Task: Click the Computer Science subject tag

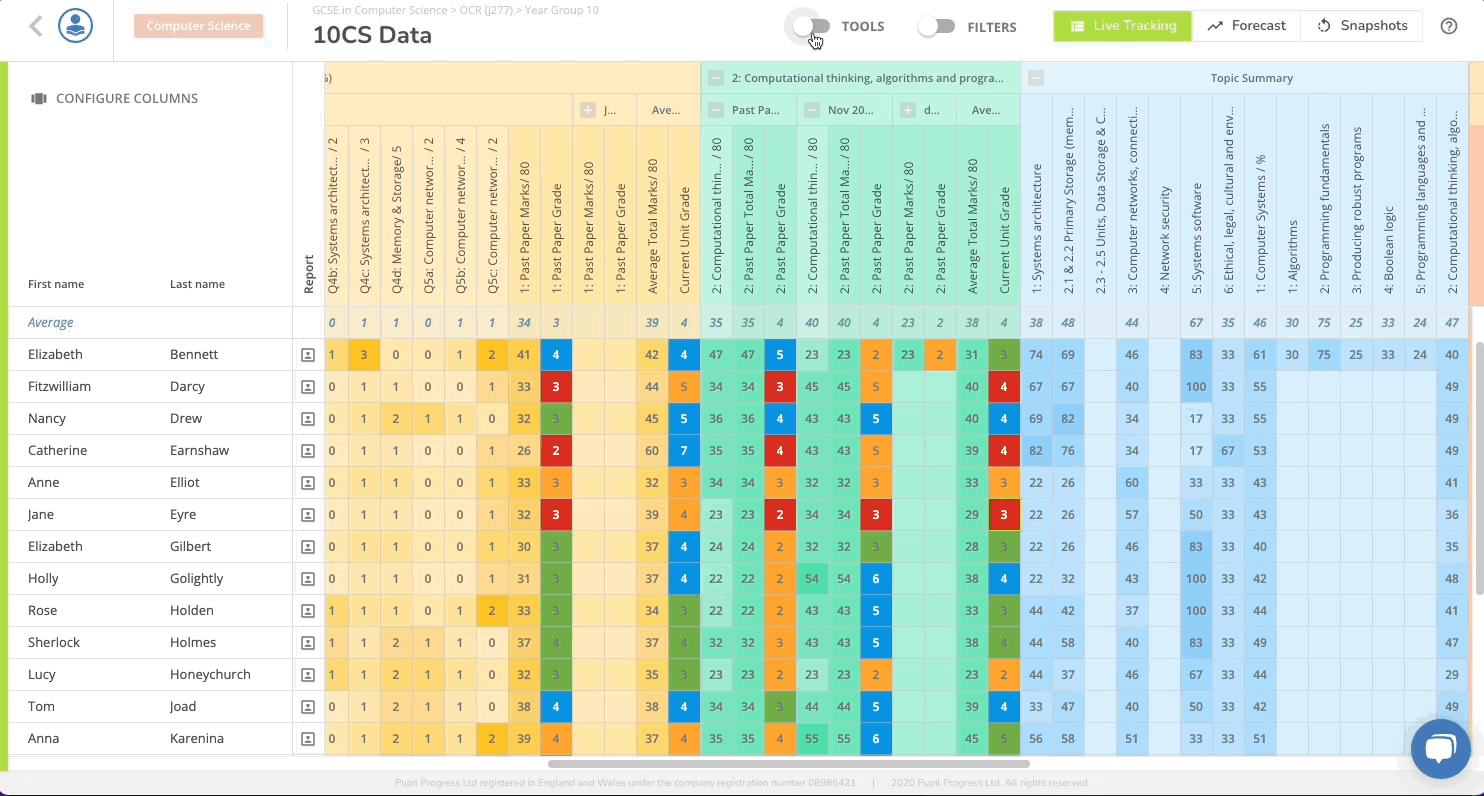Action: click(x=199, y=26)
